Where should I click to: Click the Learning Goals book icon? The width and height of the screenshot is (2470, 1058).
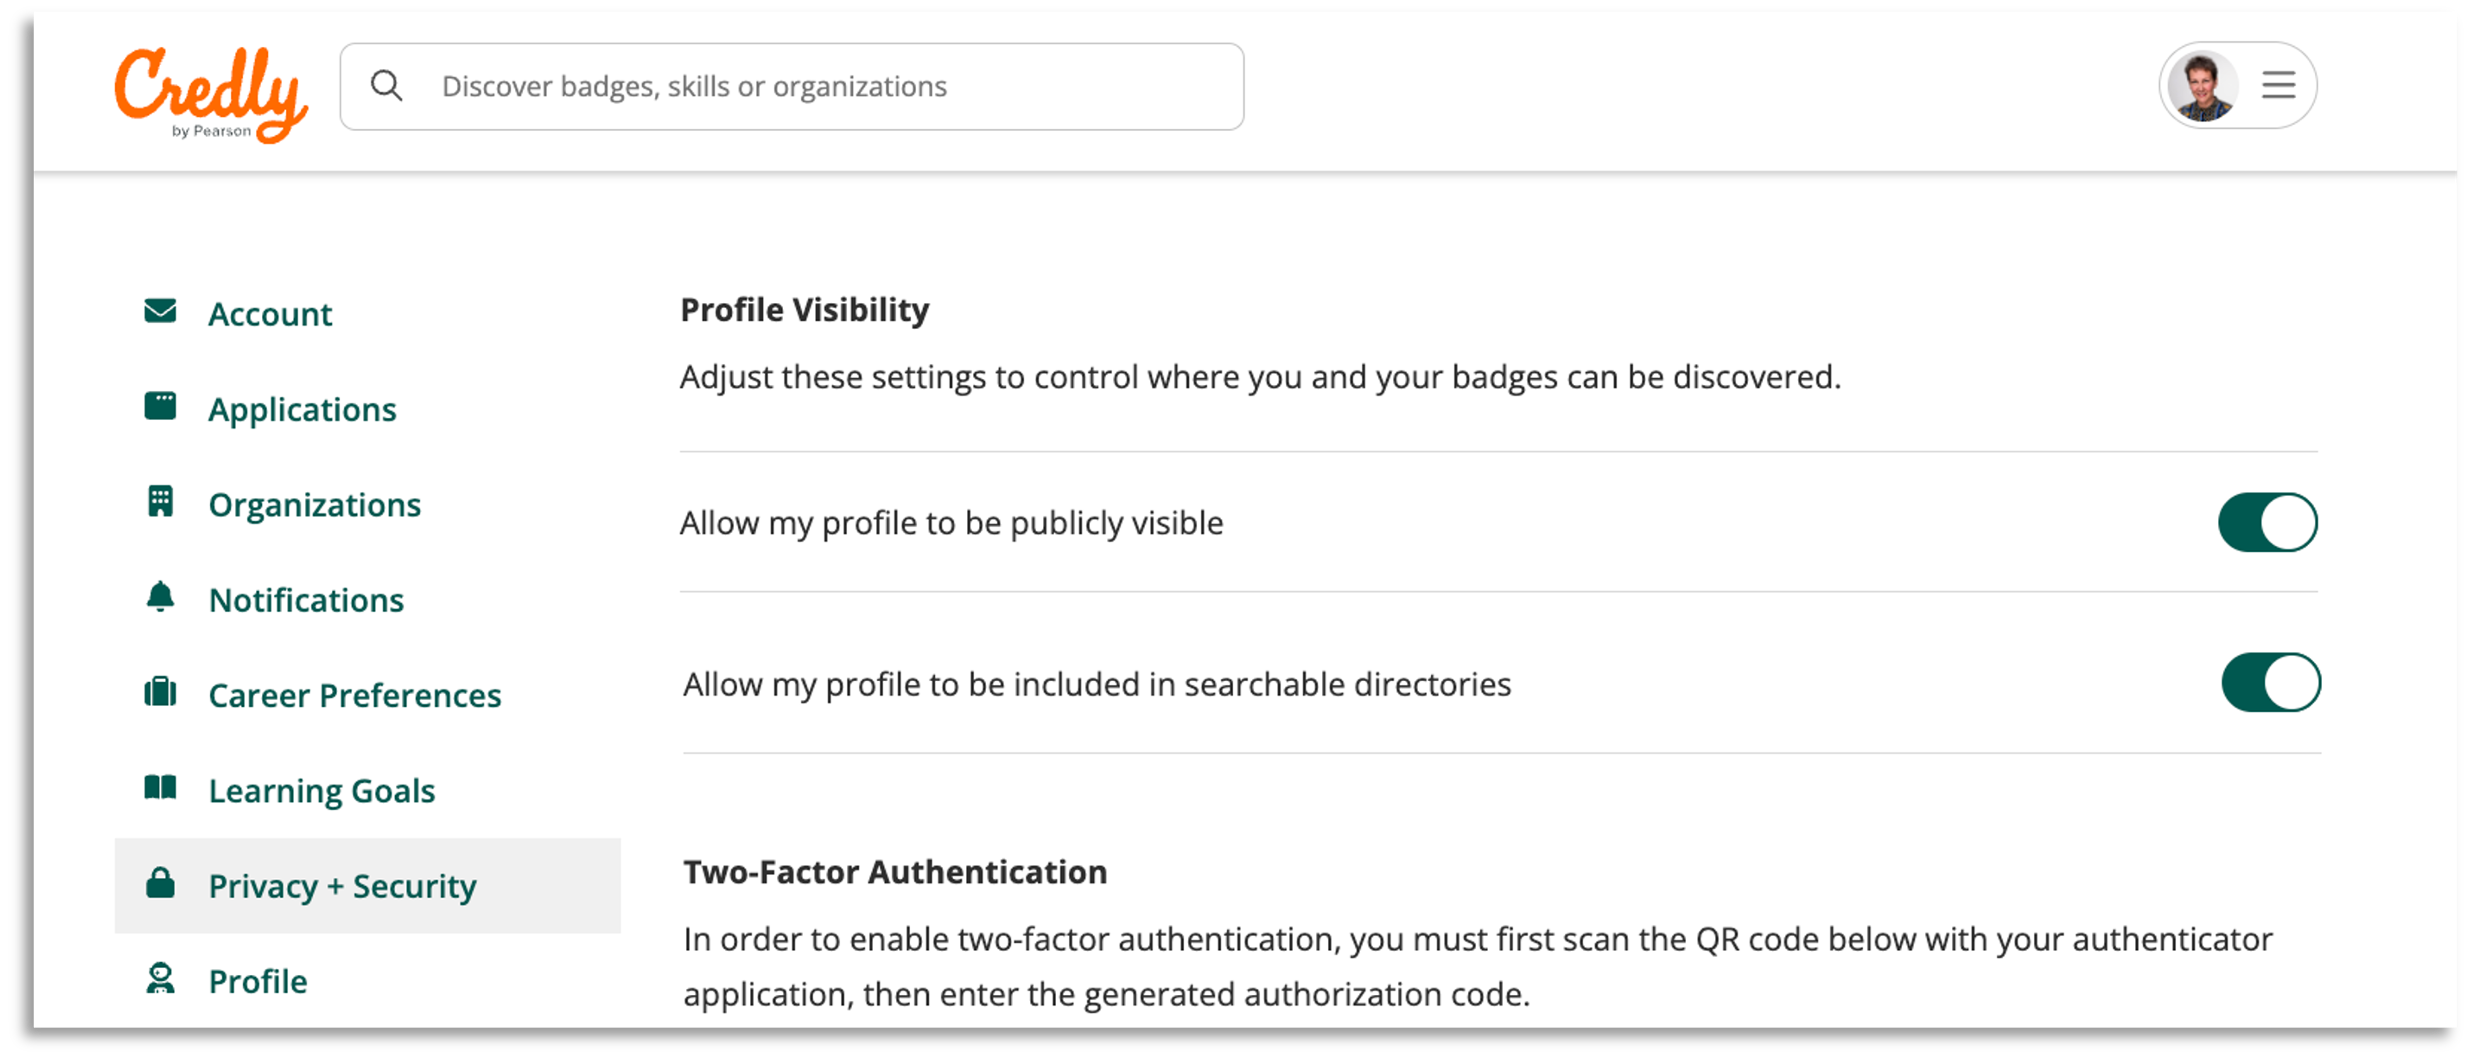click(x=160, y=788)
